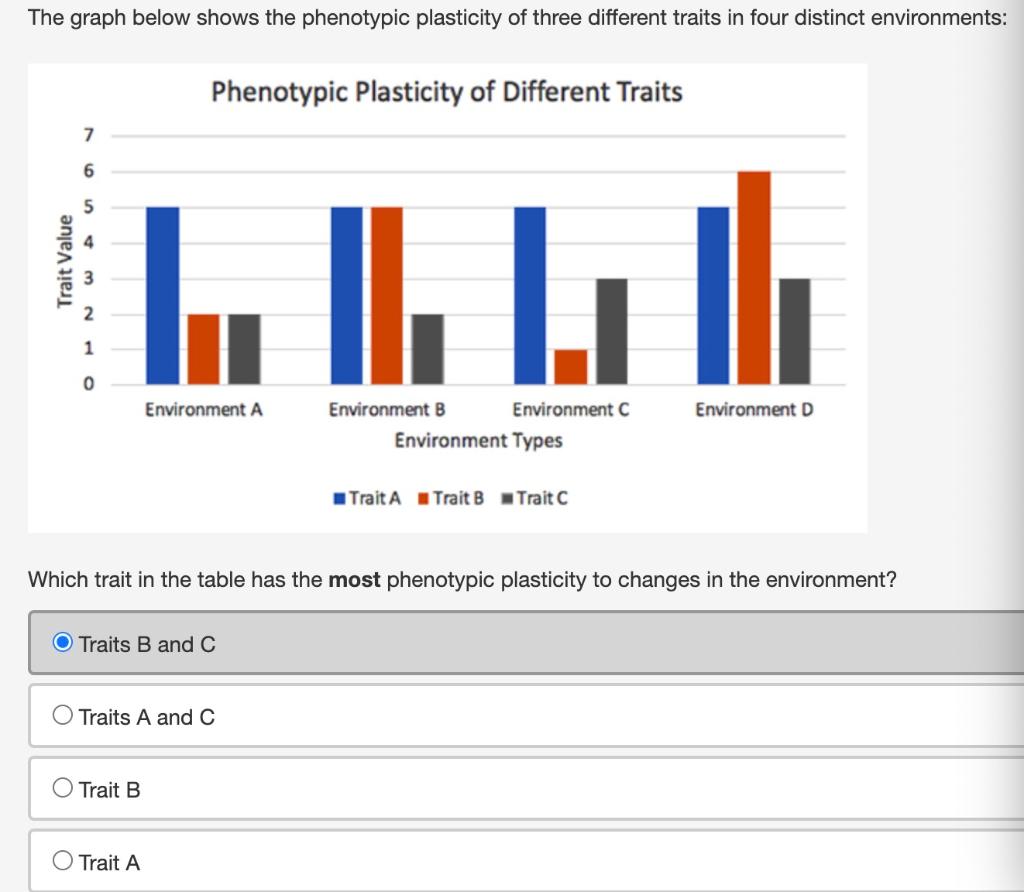Click the Environment D axis label
This screenshot has height=892, width=1024.
coord(755,409)
